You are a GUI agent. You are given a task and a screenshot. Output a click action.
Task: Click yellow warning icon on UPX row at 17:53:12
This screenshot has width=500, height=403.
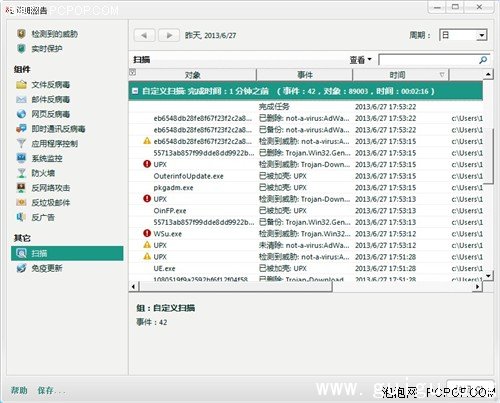click(147, 245)
